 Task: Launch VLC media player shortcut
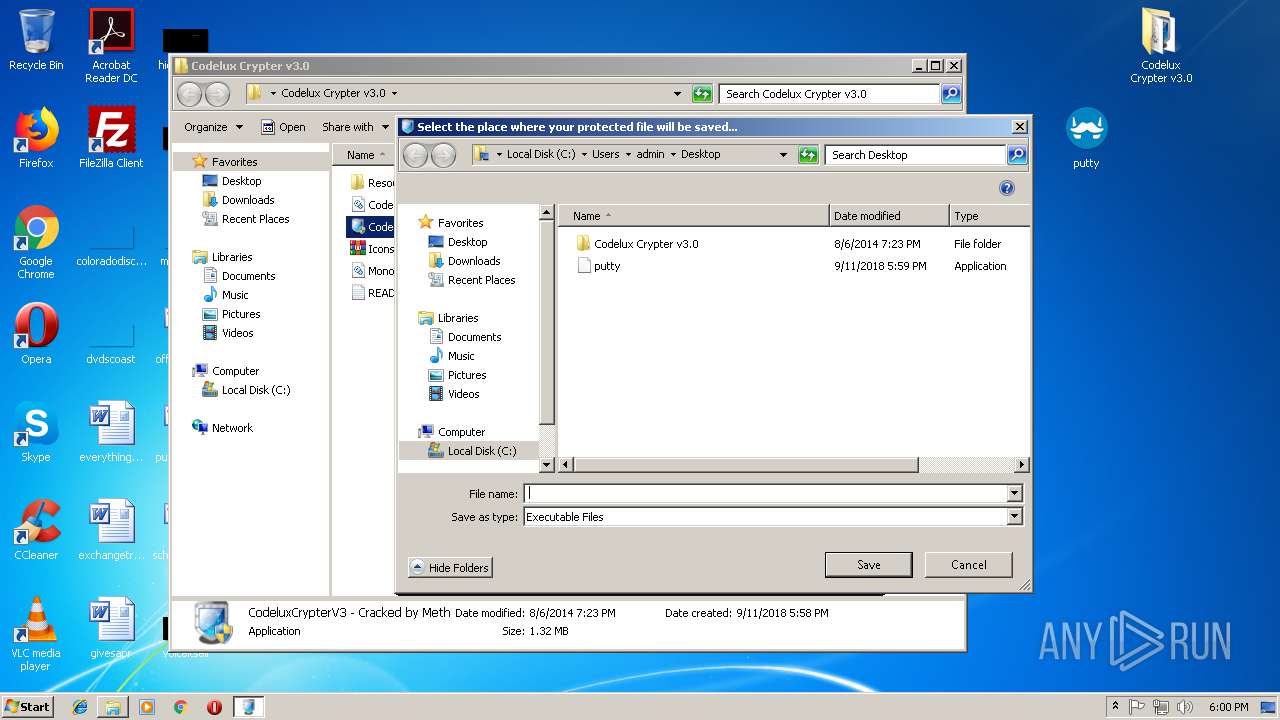click(x=36, y=634)
